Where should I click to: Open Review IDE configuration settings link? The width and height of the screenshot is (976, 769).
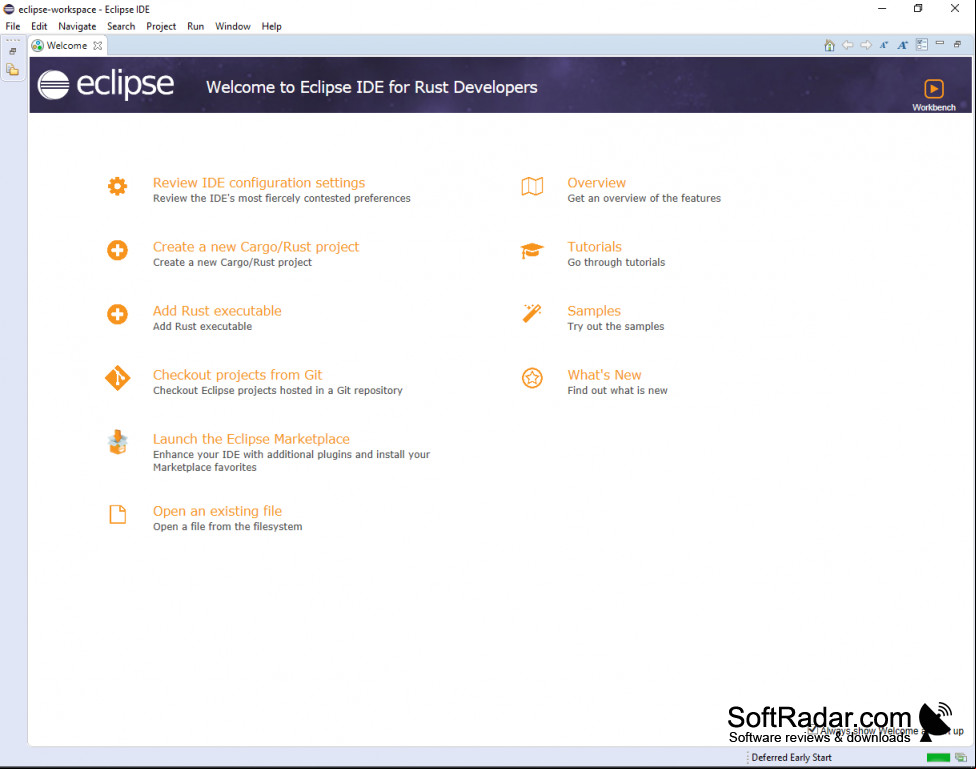[x=259, y=182]
